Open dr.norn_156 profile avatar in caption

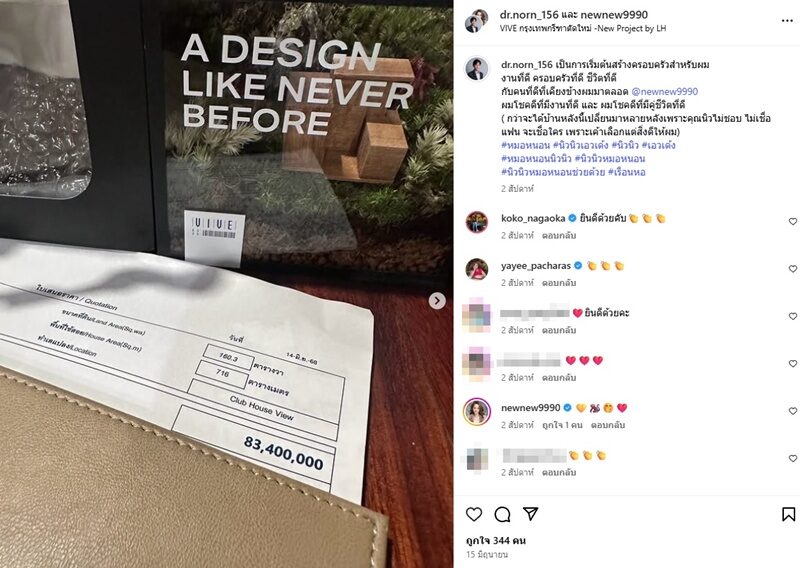coord(478,69)
